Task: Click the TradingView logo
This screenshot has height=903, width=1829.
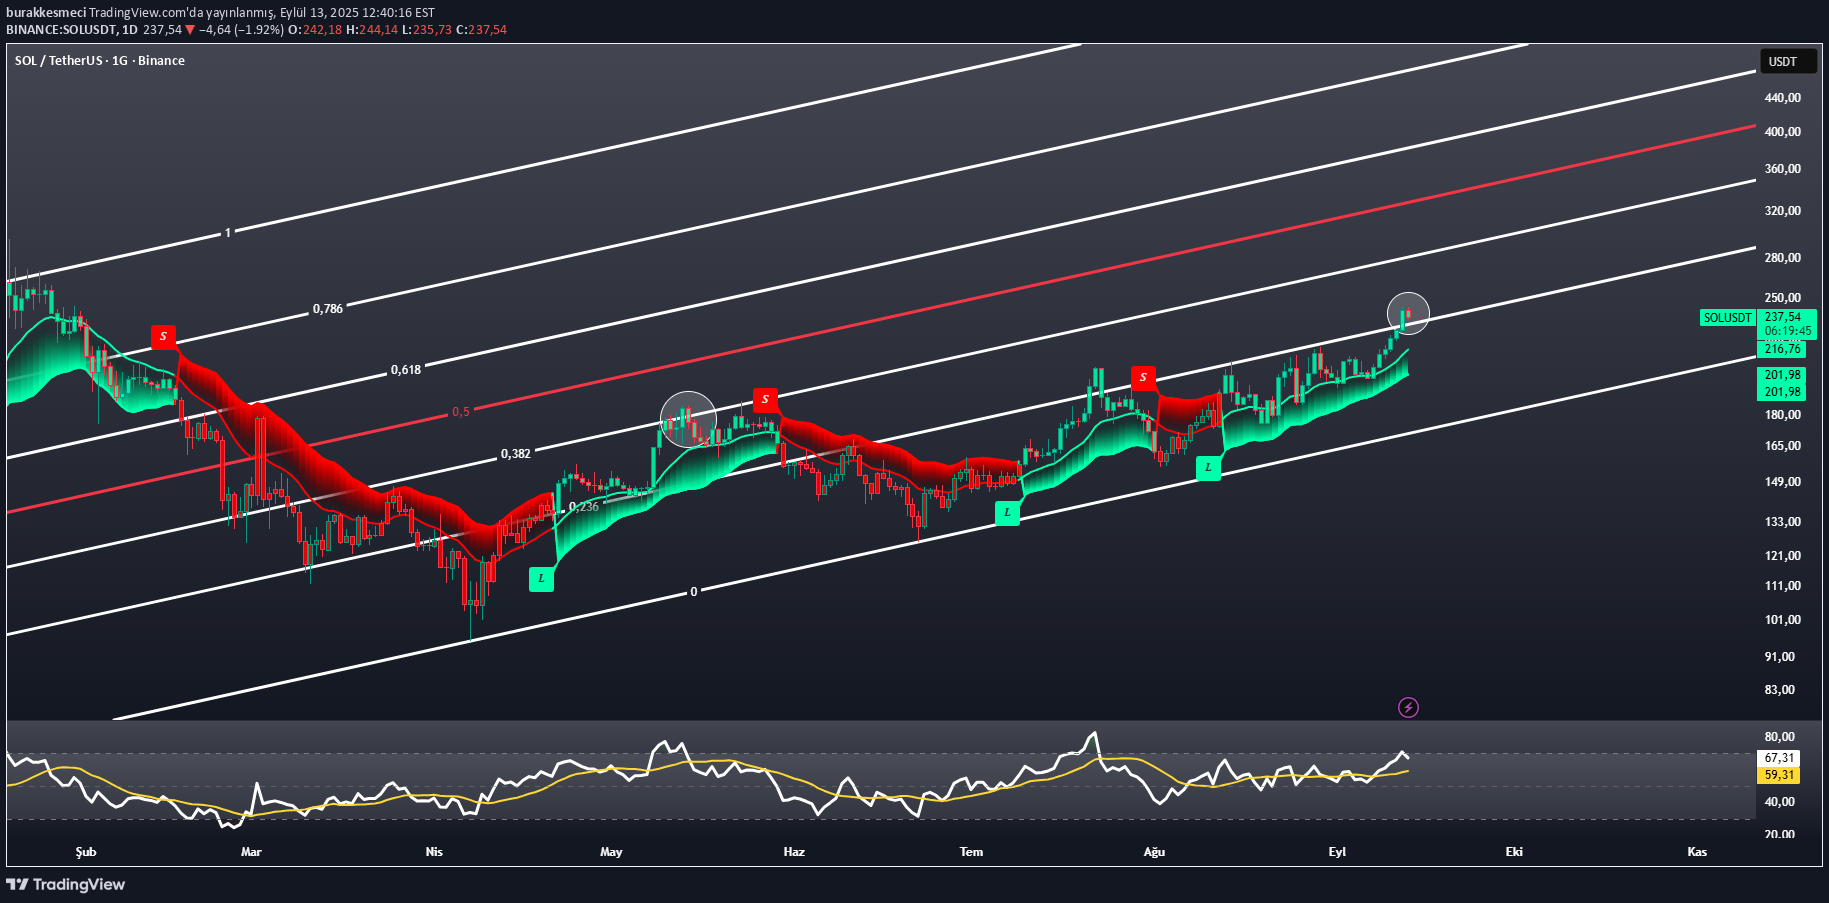Action: pos(67,884)
